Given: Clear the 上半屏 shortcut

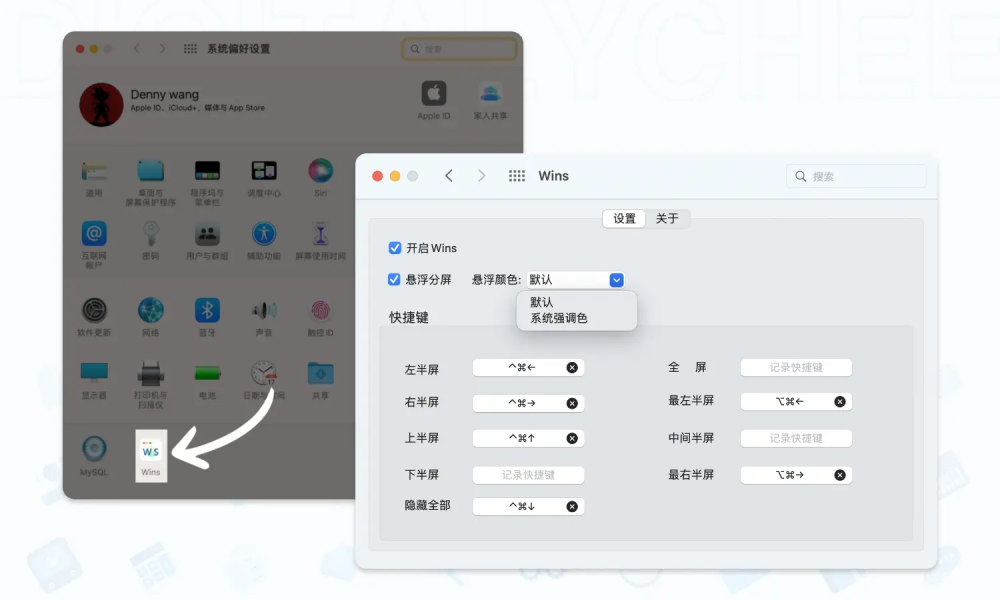Looking at the screenshot, I should click(572, 439).
